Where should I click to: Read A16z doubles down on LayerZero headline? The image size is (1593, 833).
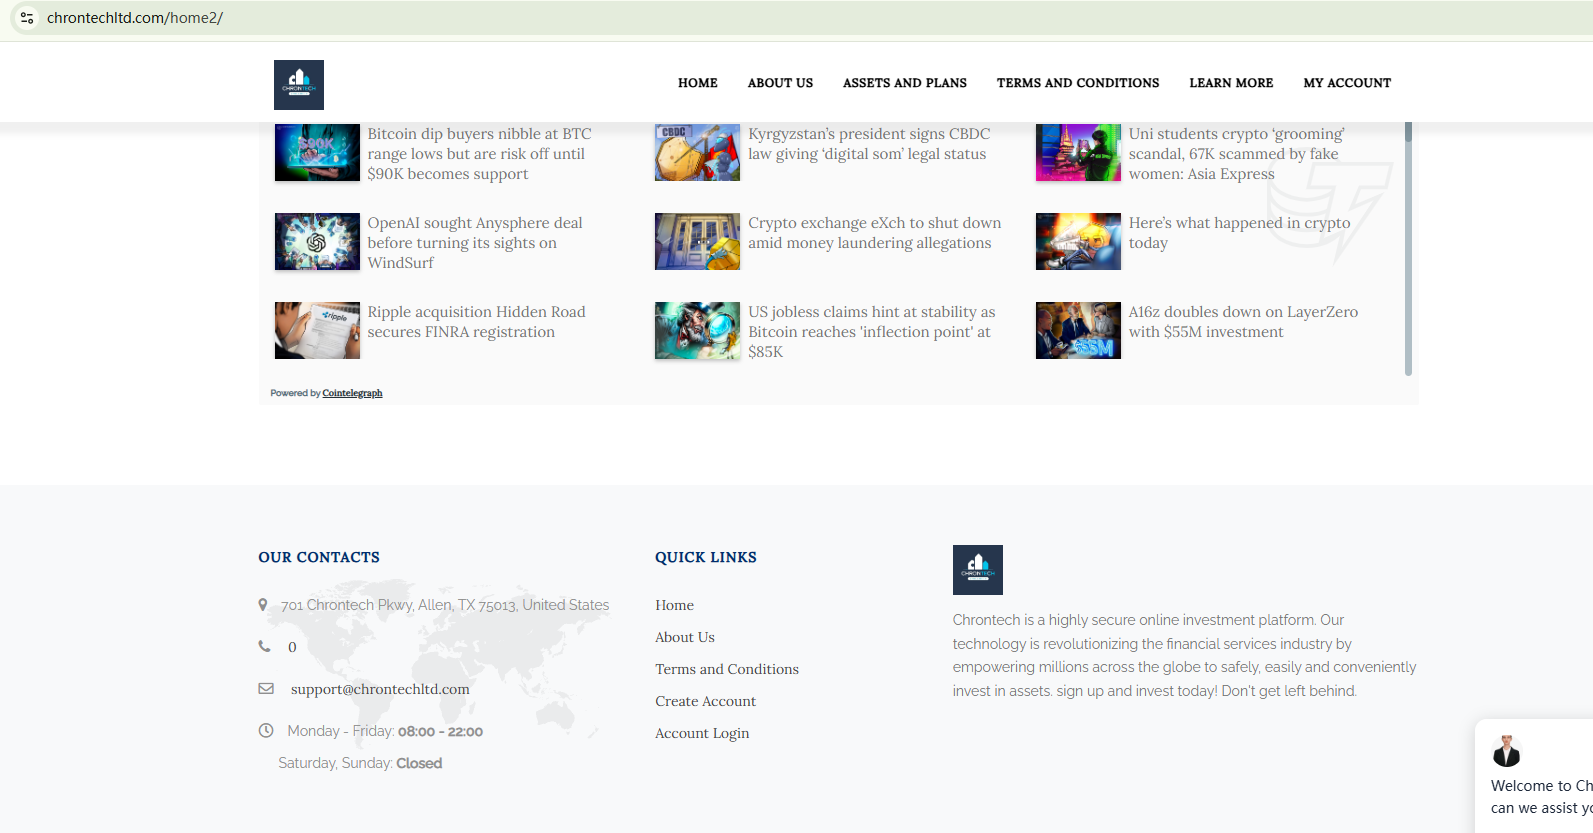1244,322
